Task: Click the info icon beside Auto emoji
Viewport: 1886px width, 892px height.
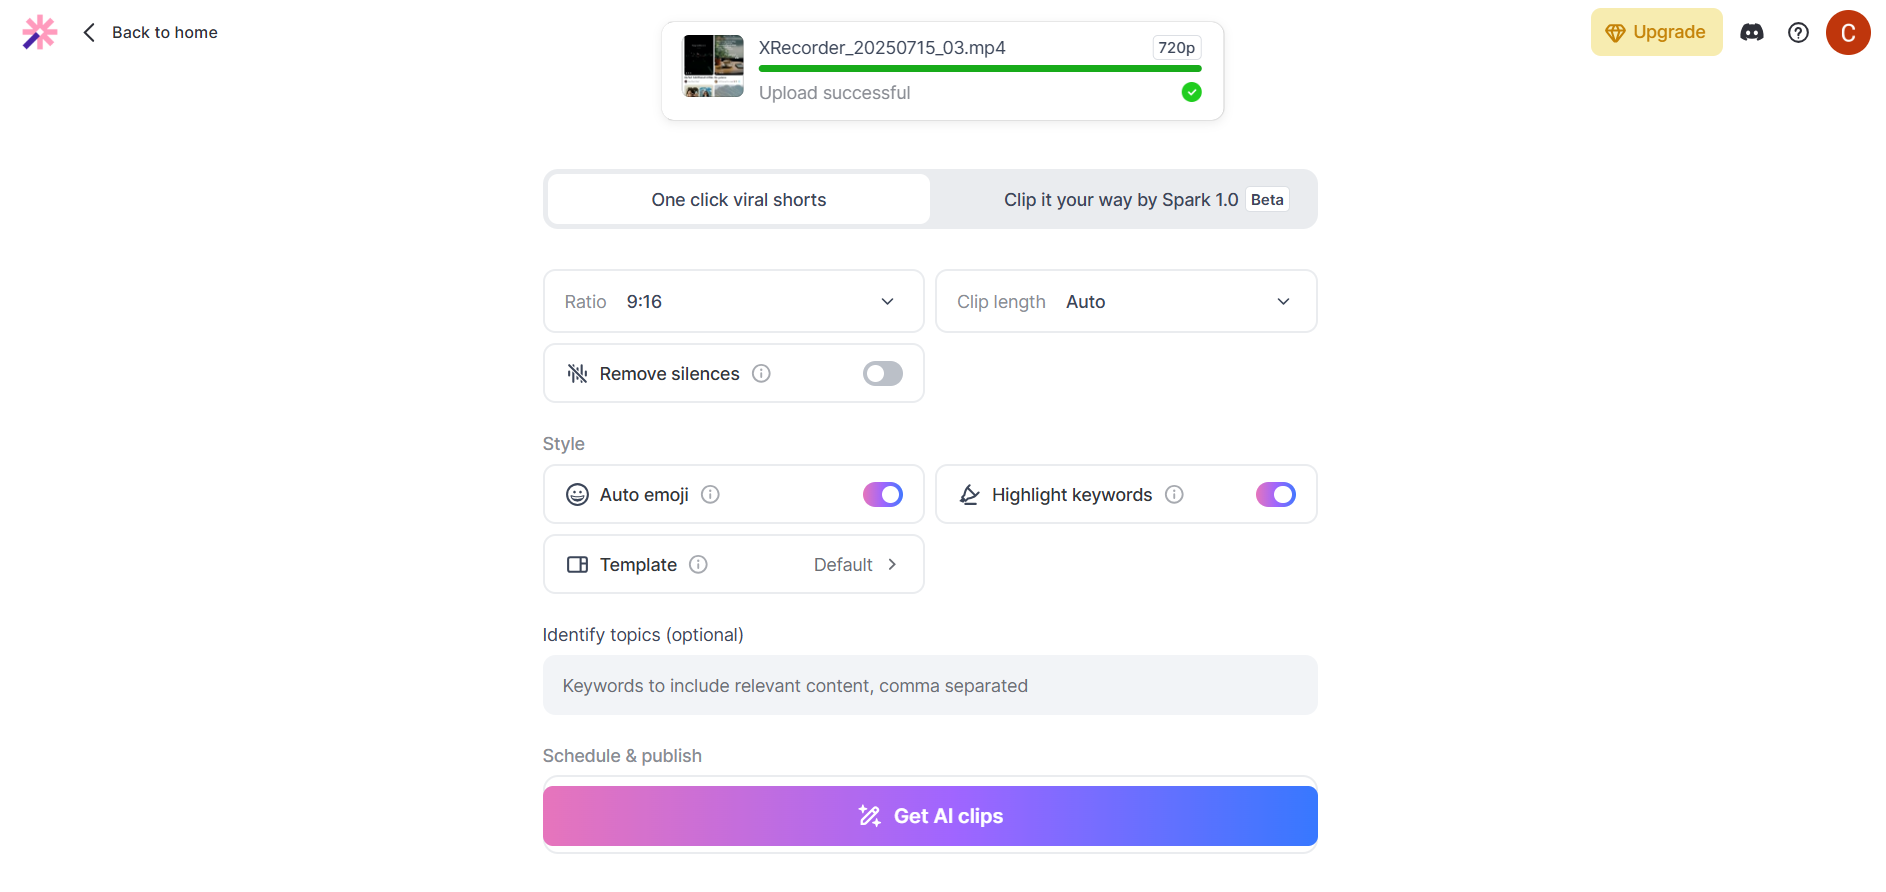Action: (x=710, y=494)
